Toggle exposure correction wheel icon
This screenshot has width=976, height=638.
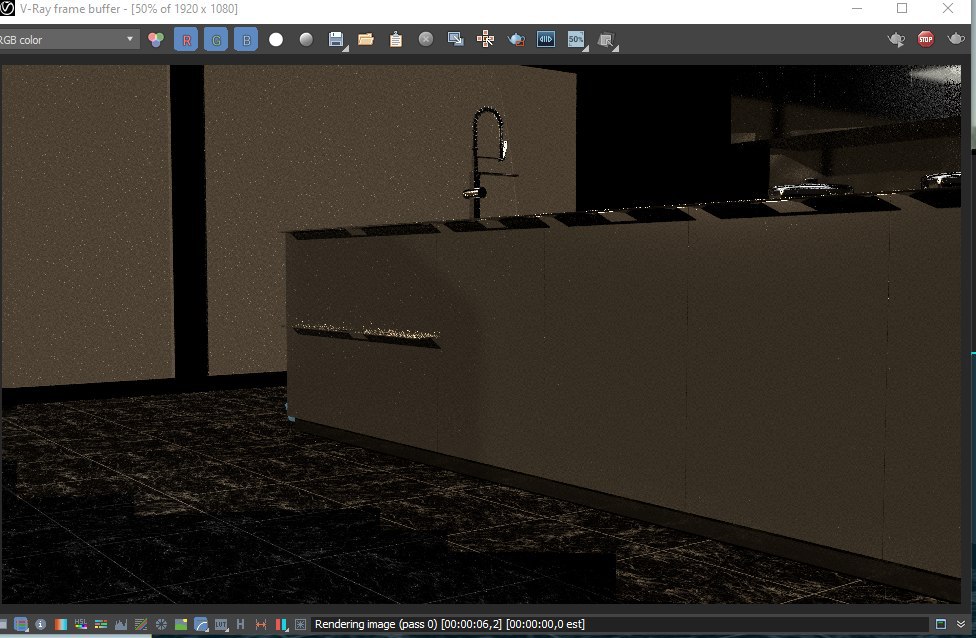click(x=161, y=624)
